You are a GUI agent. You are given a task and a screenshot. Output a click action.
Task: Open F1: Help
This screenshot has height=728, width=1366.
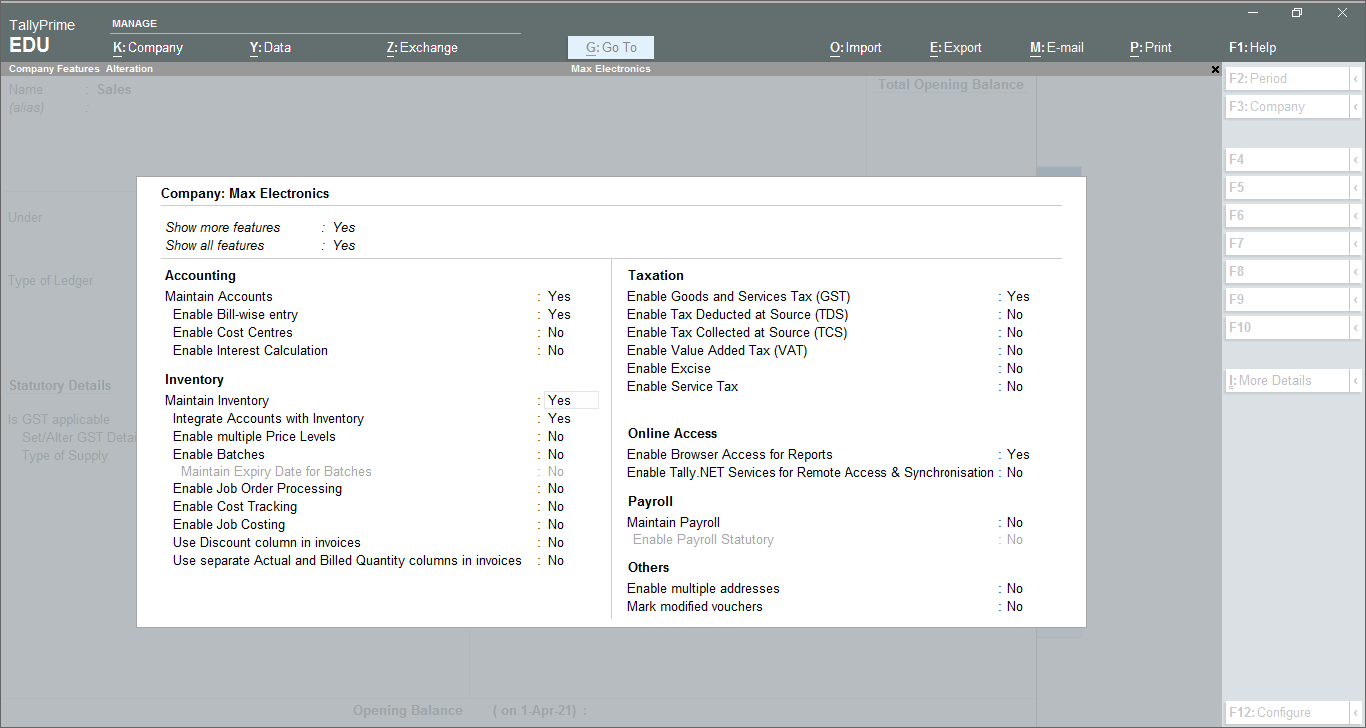(x=1253, y=47)
